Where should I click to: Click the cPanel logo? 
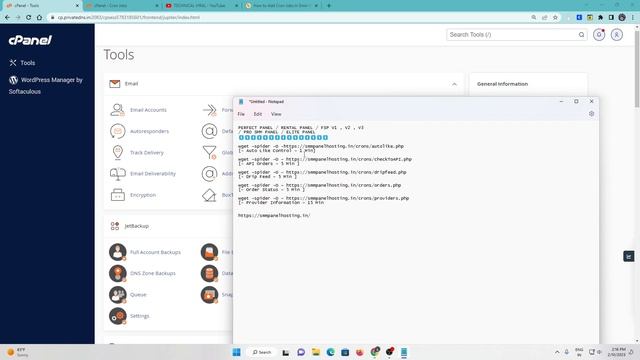[x=30, y=40]
